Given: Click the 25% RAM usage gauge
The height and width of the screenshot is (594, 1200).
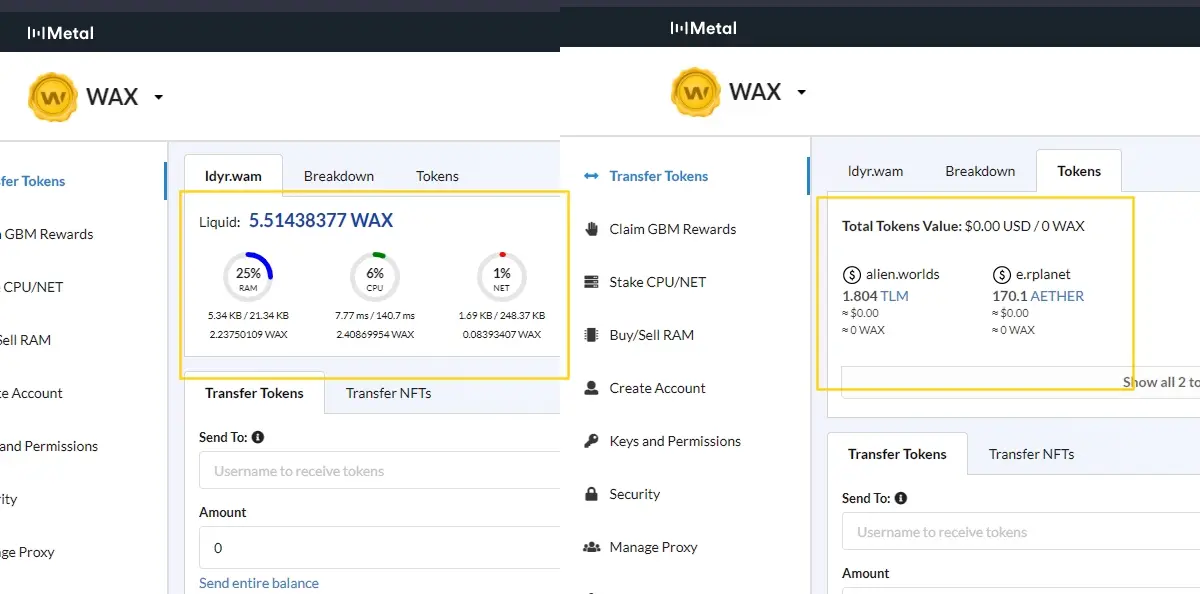Looking at the screenshot, I should click(248, 277).
